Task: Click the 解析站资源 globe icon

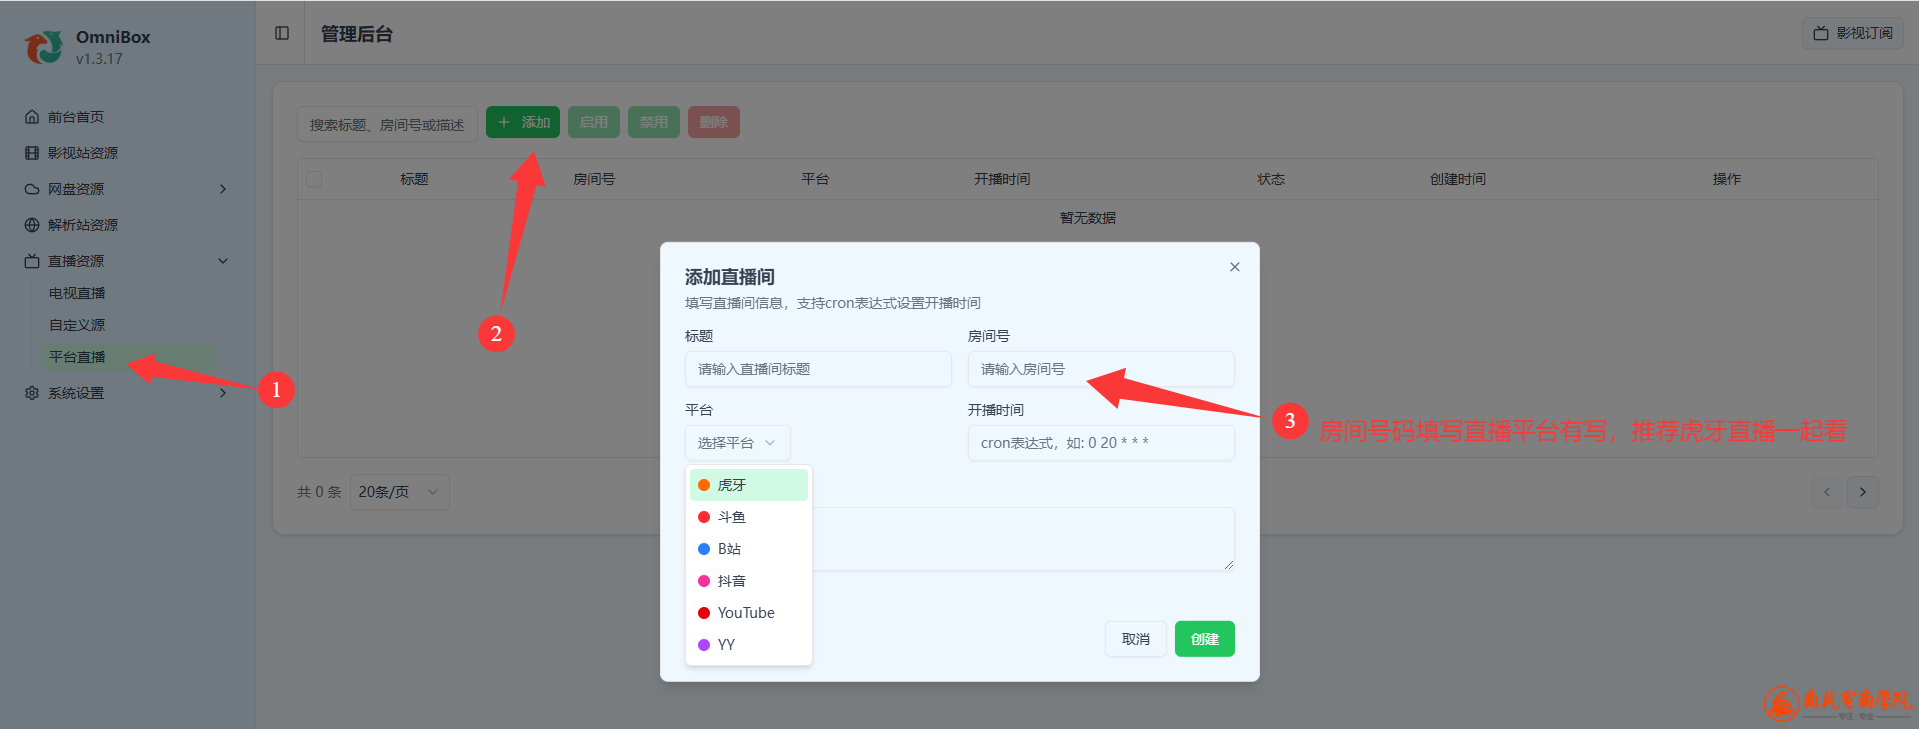Action: pyautogui.click(x=32, y=225)
